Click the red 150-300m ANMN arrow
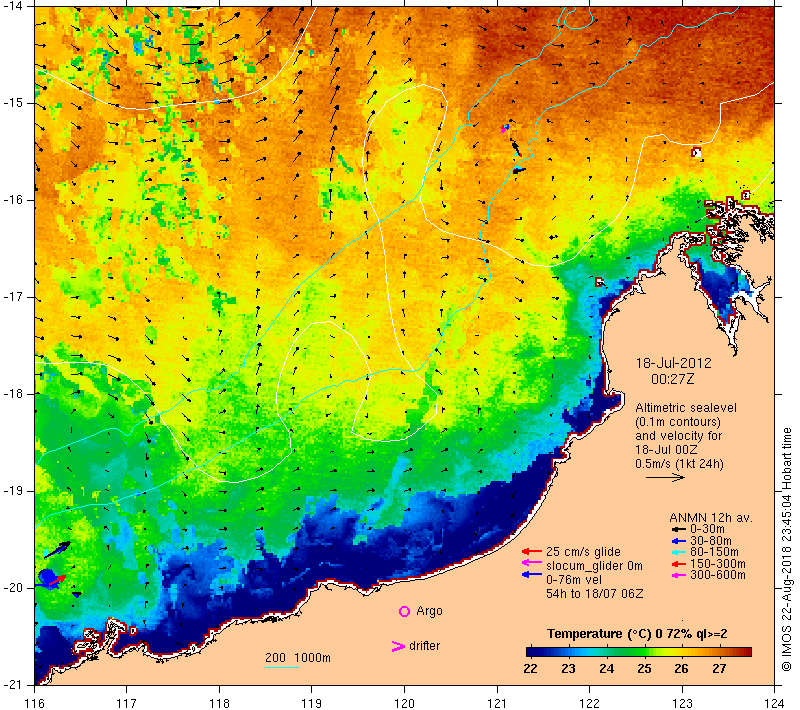This screenshot has height=710, width=800. pos(678,564)
